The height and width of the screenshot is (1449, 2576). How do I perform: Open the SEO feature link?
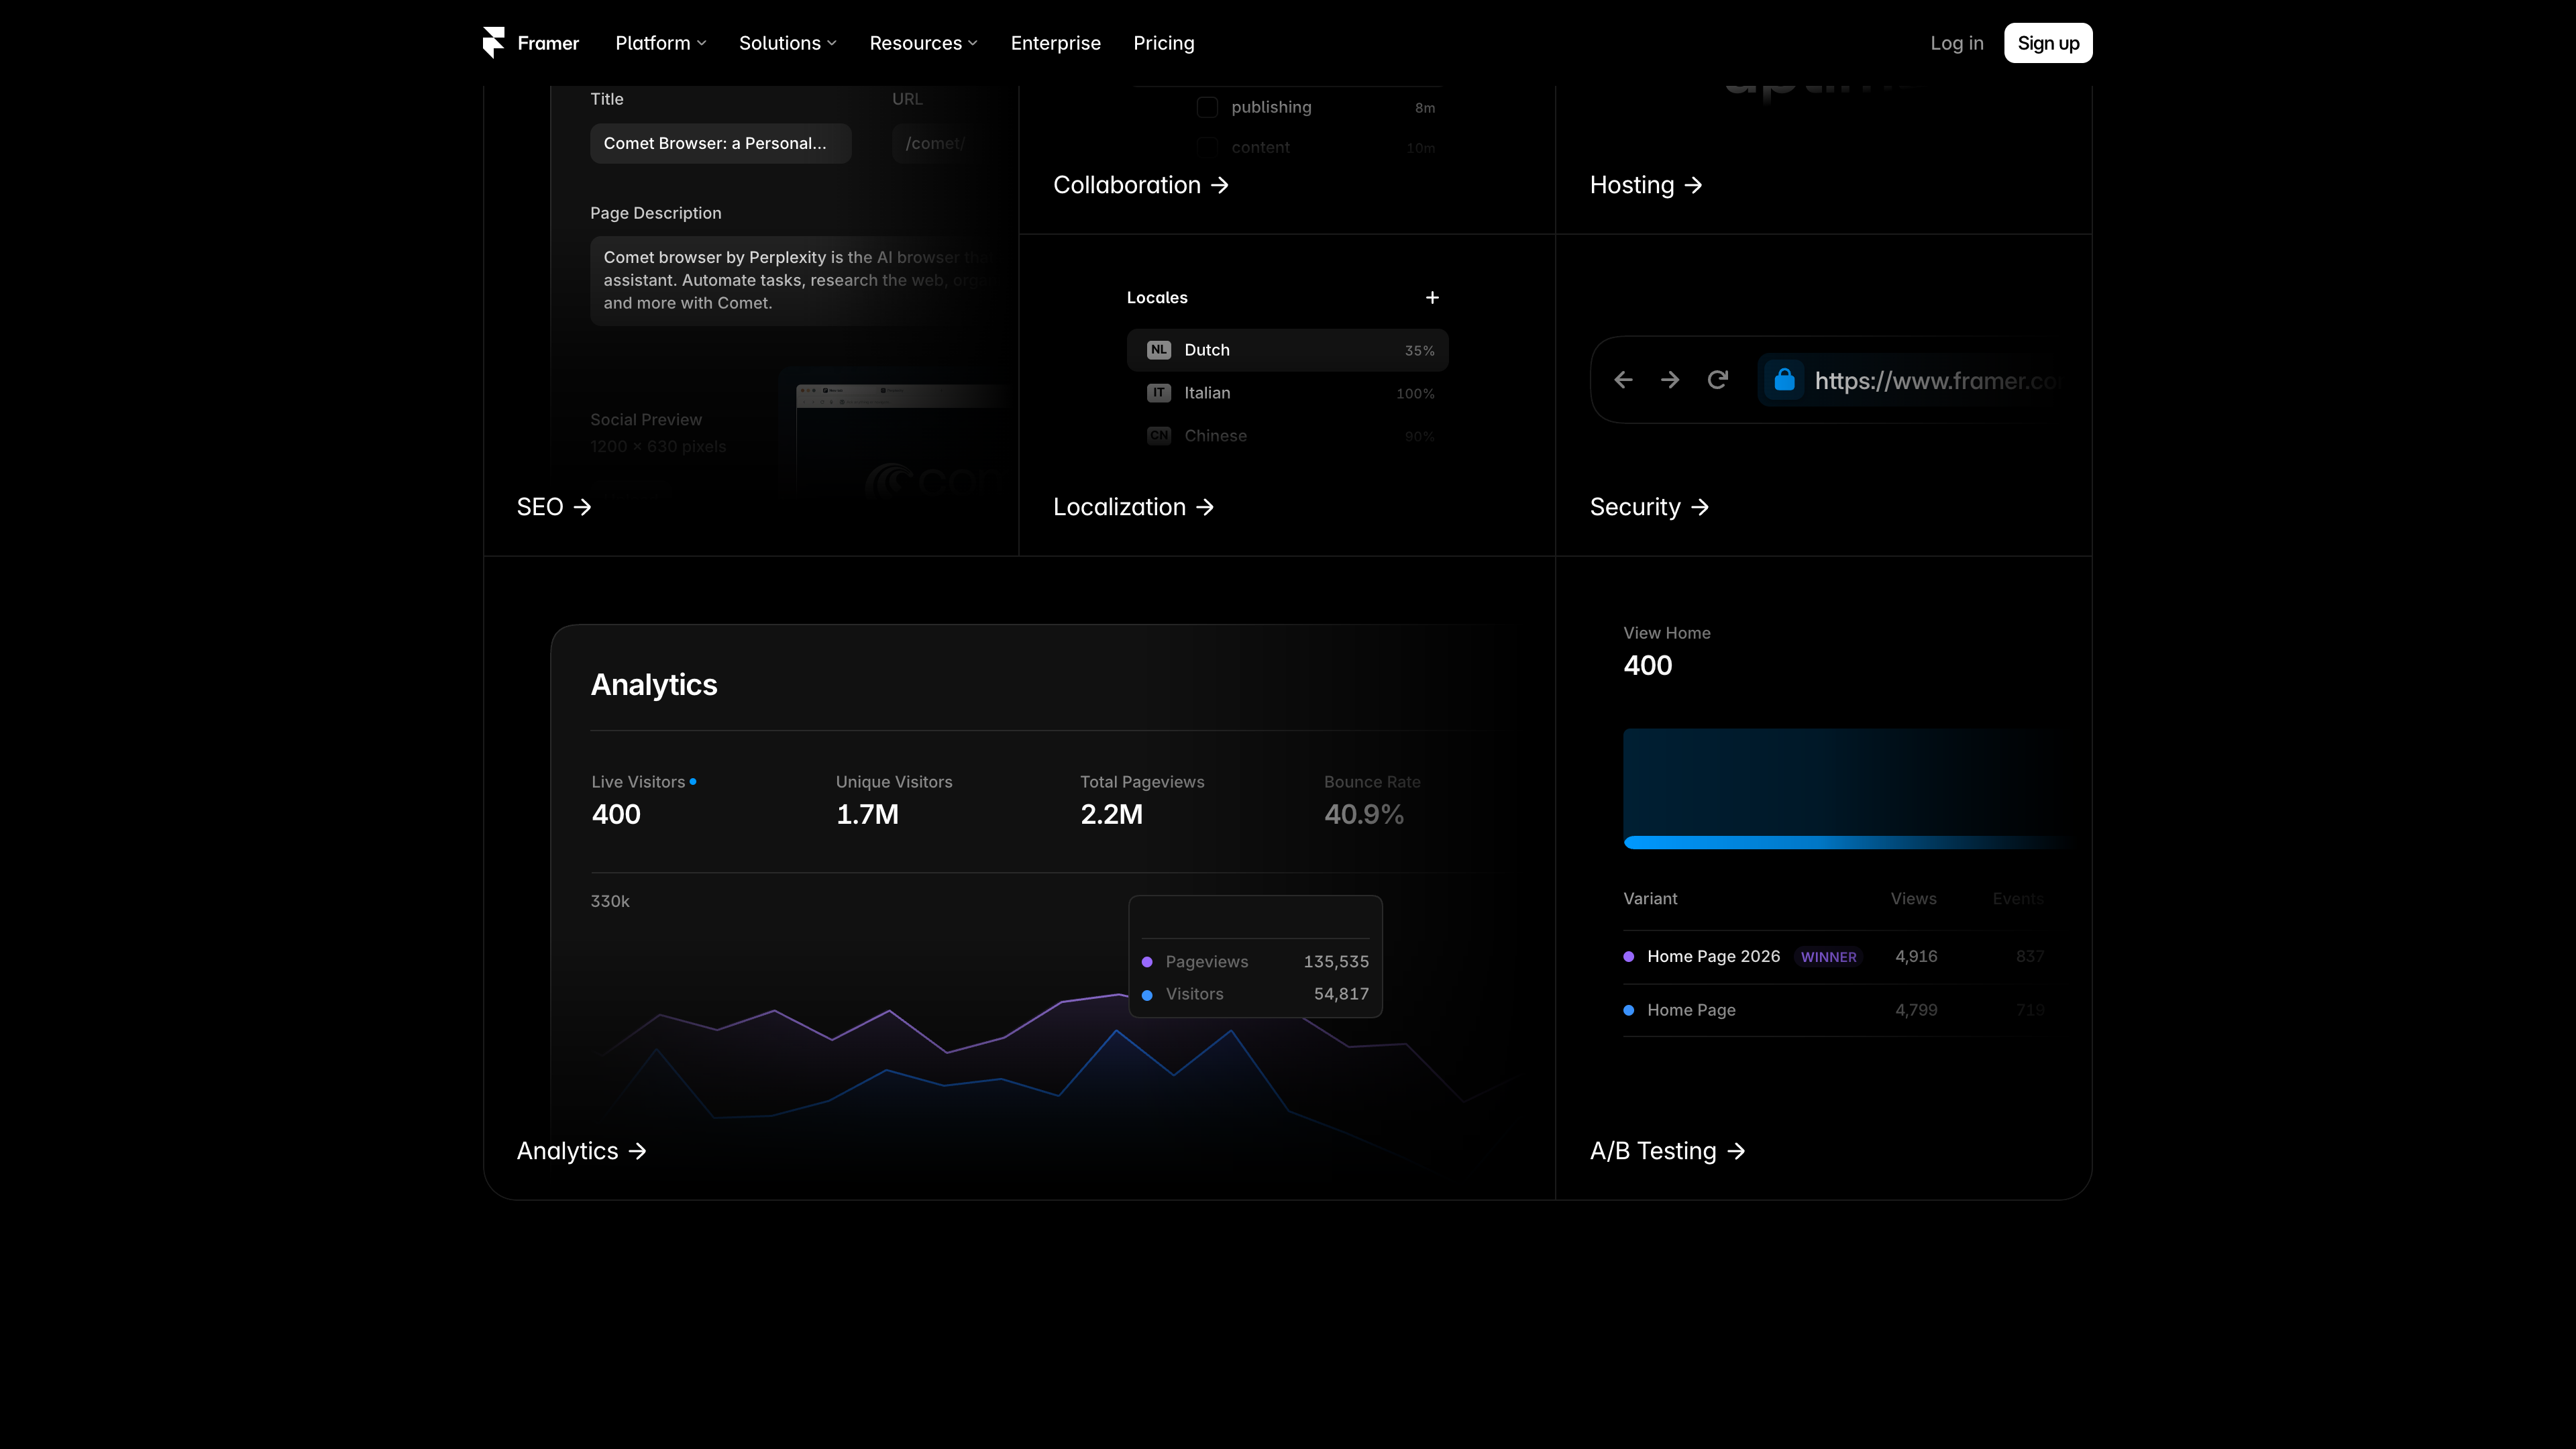(553, 507)
